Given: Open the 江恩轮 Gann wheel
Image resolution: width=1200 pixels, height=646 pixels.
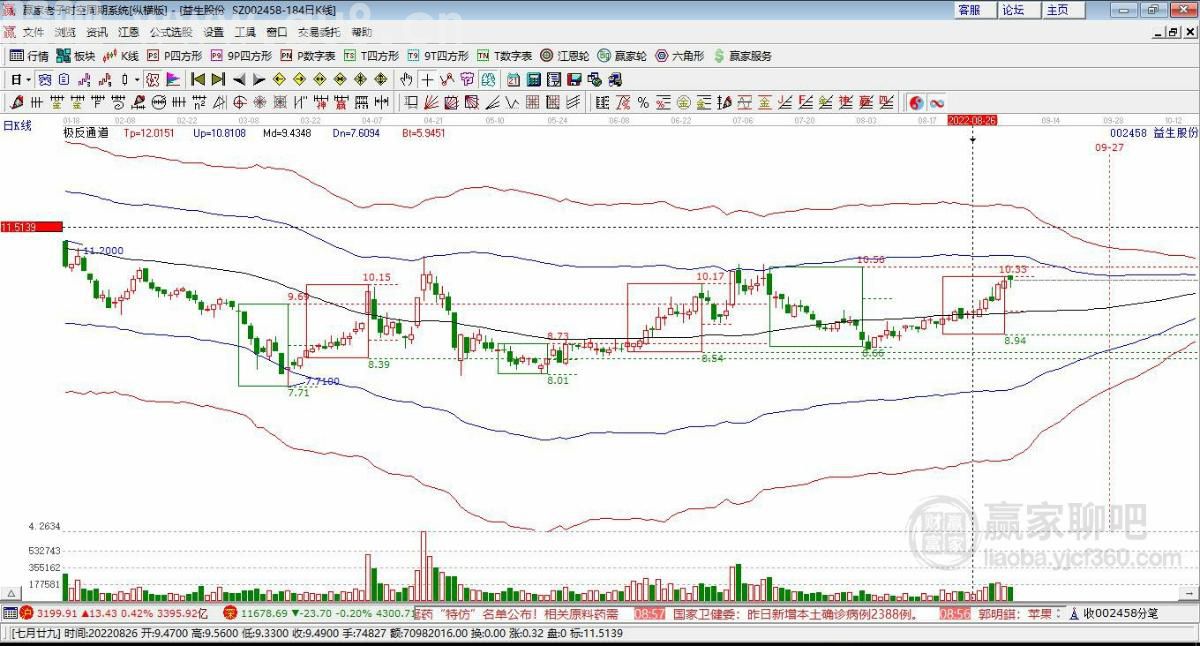Looking at the screenshot, I should [x=566, y=56].
